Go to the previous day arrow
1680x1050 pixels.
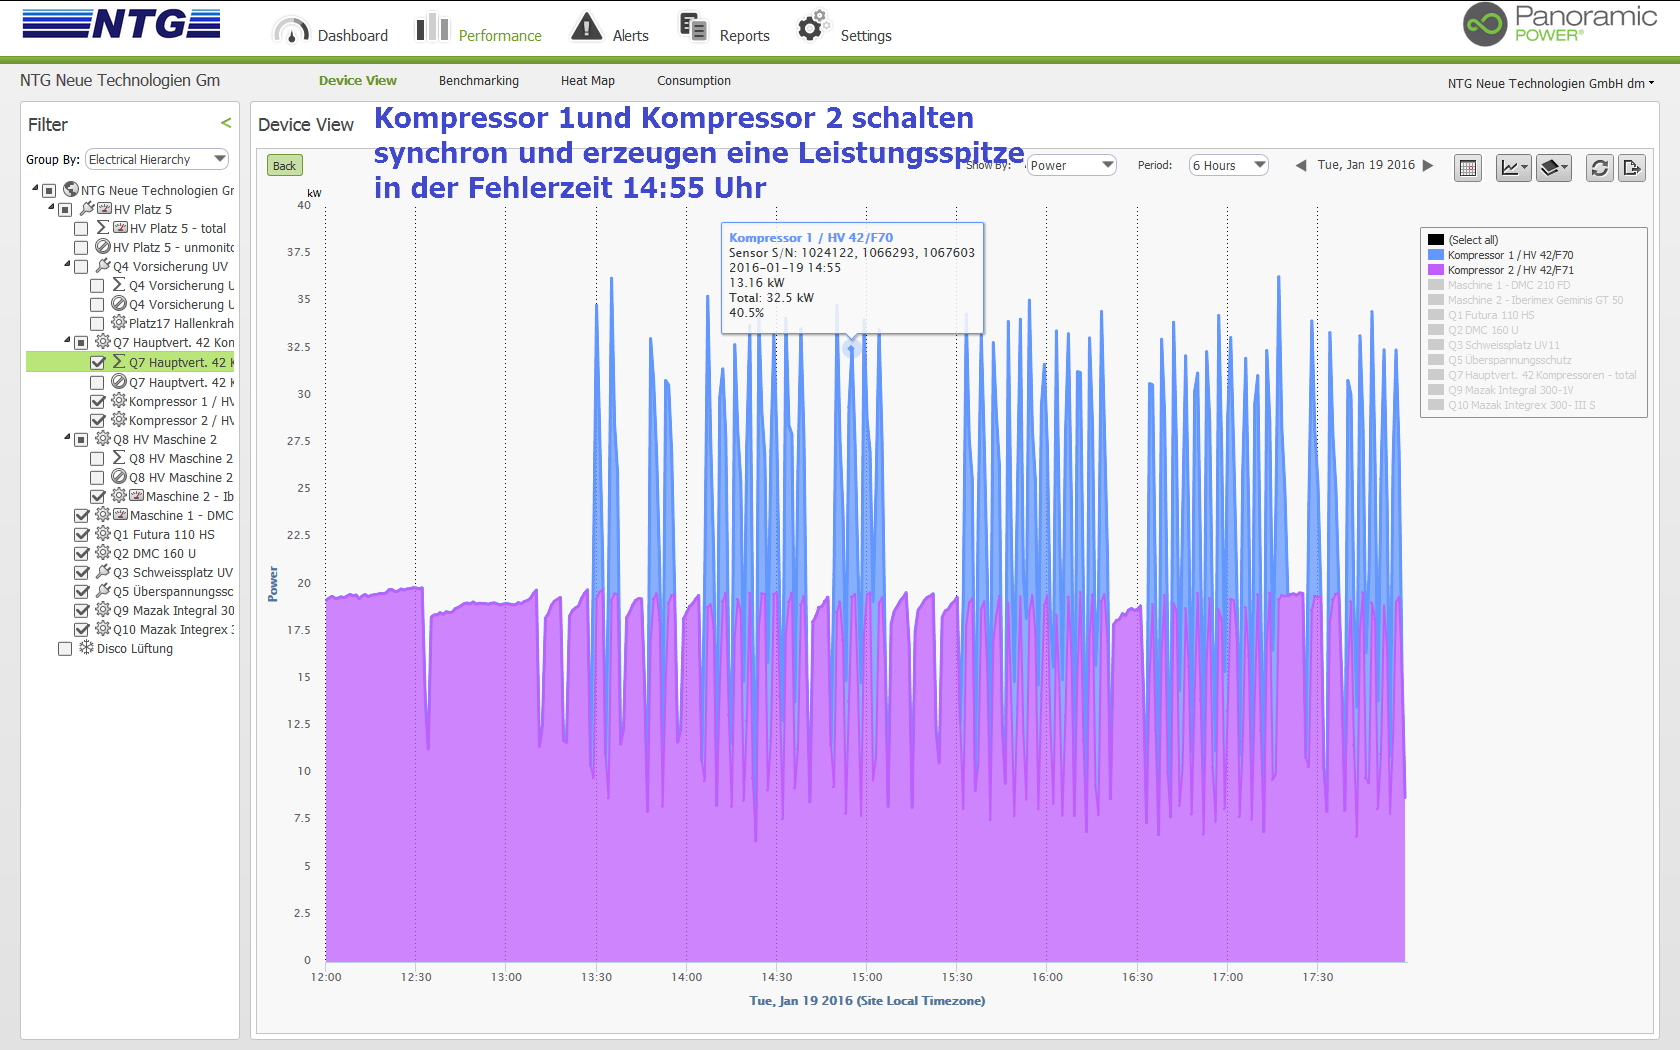click(1301, 166)
